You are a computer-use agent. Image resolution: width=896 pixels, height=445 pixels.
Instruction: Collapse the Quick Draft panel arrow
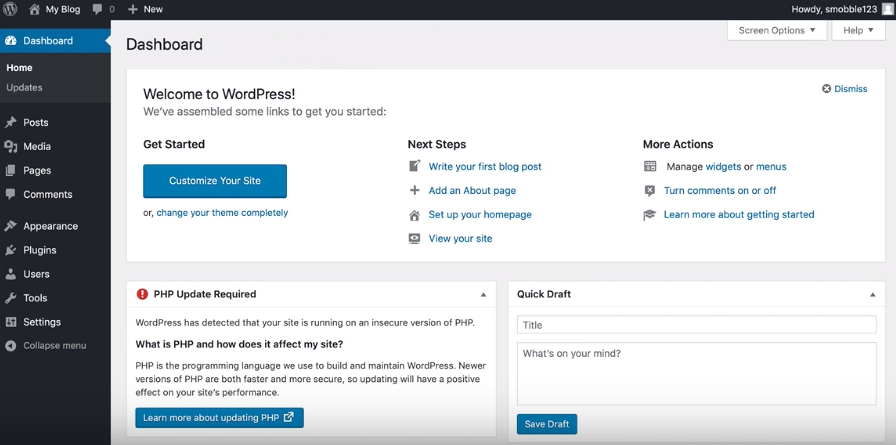[873, 295]
